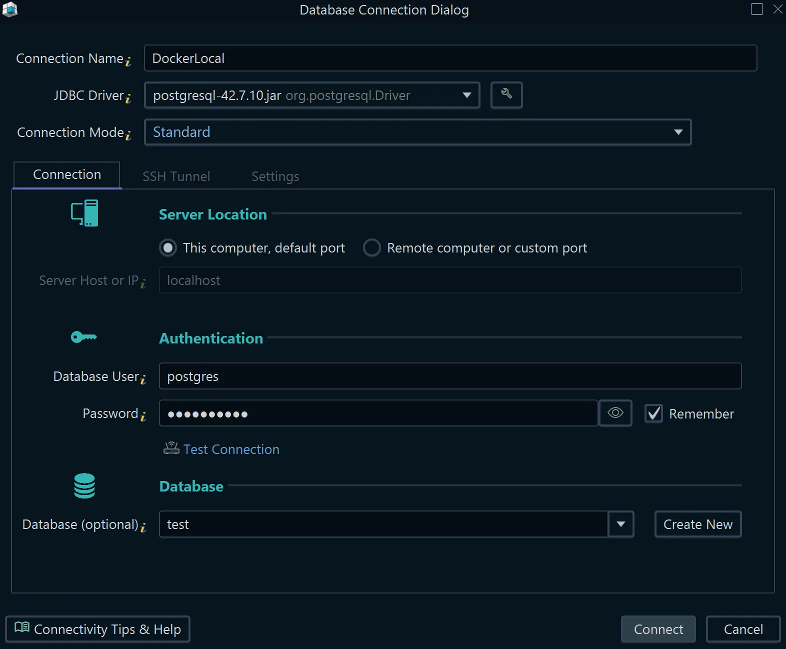This screenshot has height=649, width=786.
Task: Click the info icon next to Connection Mode
Action: tap(128, 135)
